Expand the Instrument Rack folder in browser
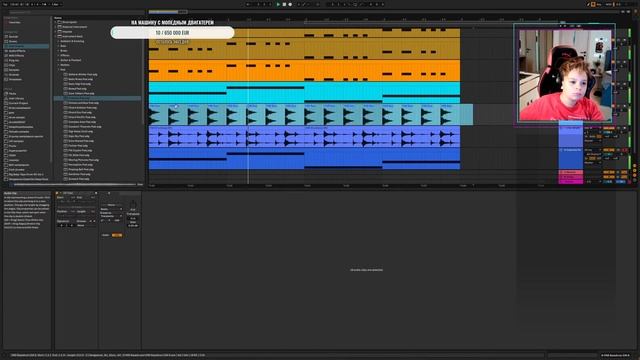This screenshot has height=360, width=640. coord(56,36)
